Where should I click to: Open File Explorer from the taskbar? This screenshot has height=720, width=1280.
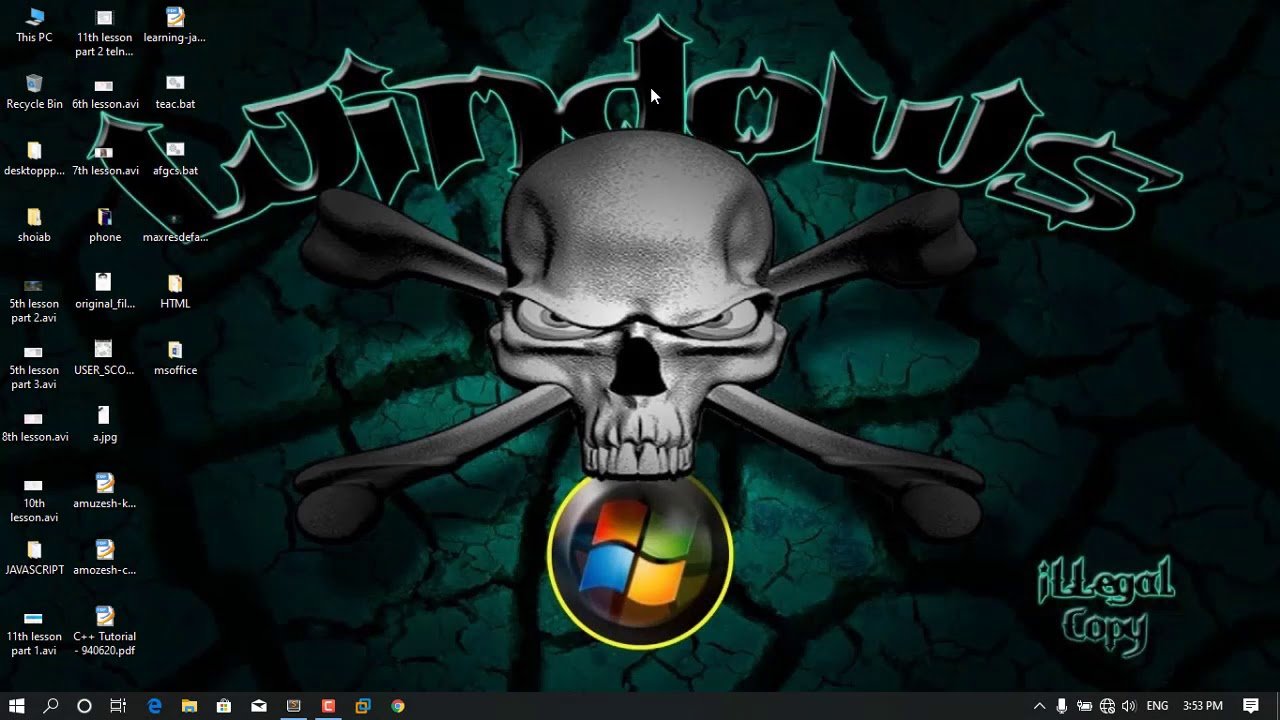click(190, 706)
